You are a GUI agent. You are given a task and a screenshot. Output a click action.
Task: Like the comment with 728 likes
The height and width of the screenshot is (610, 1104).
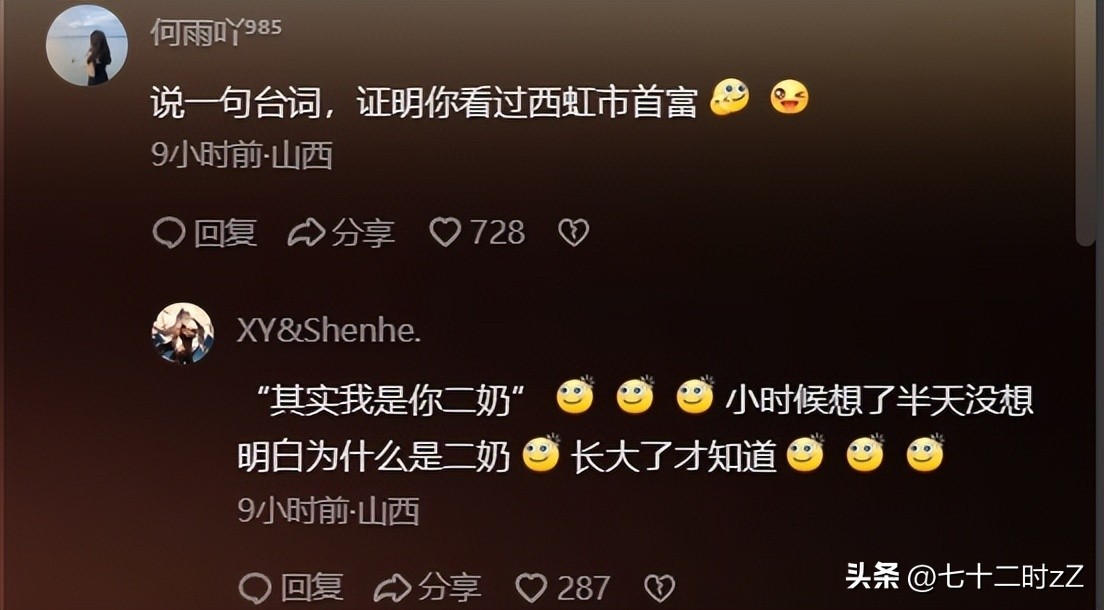[445, 232]
